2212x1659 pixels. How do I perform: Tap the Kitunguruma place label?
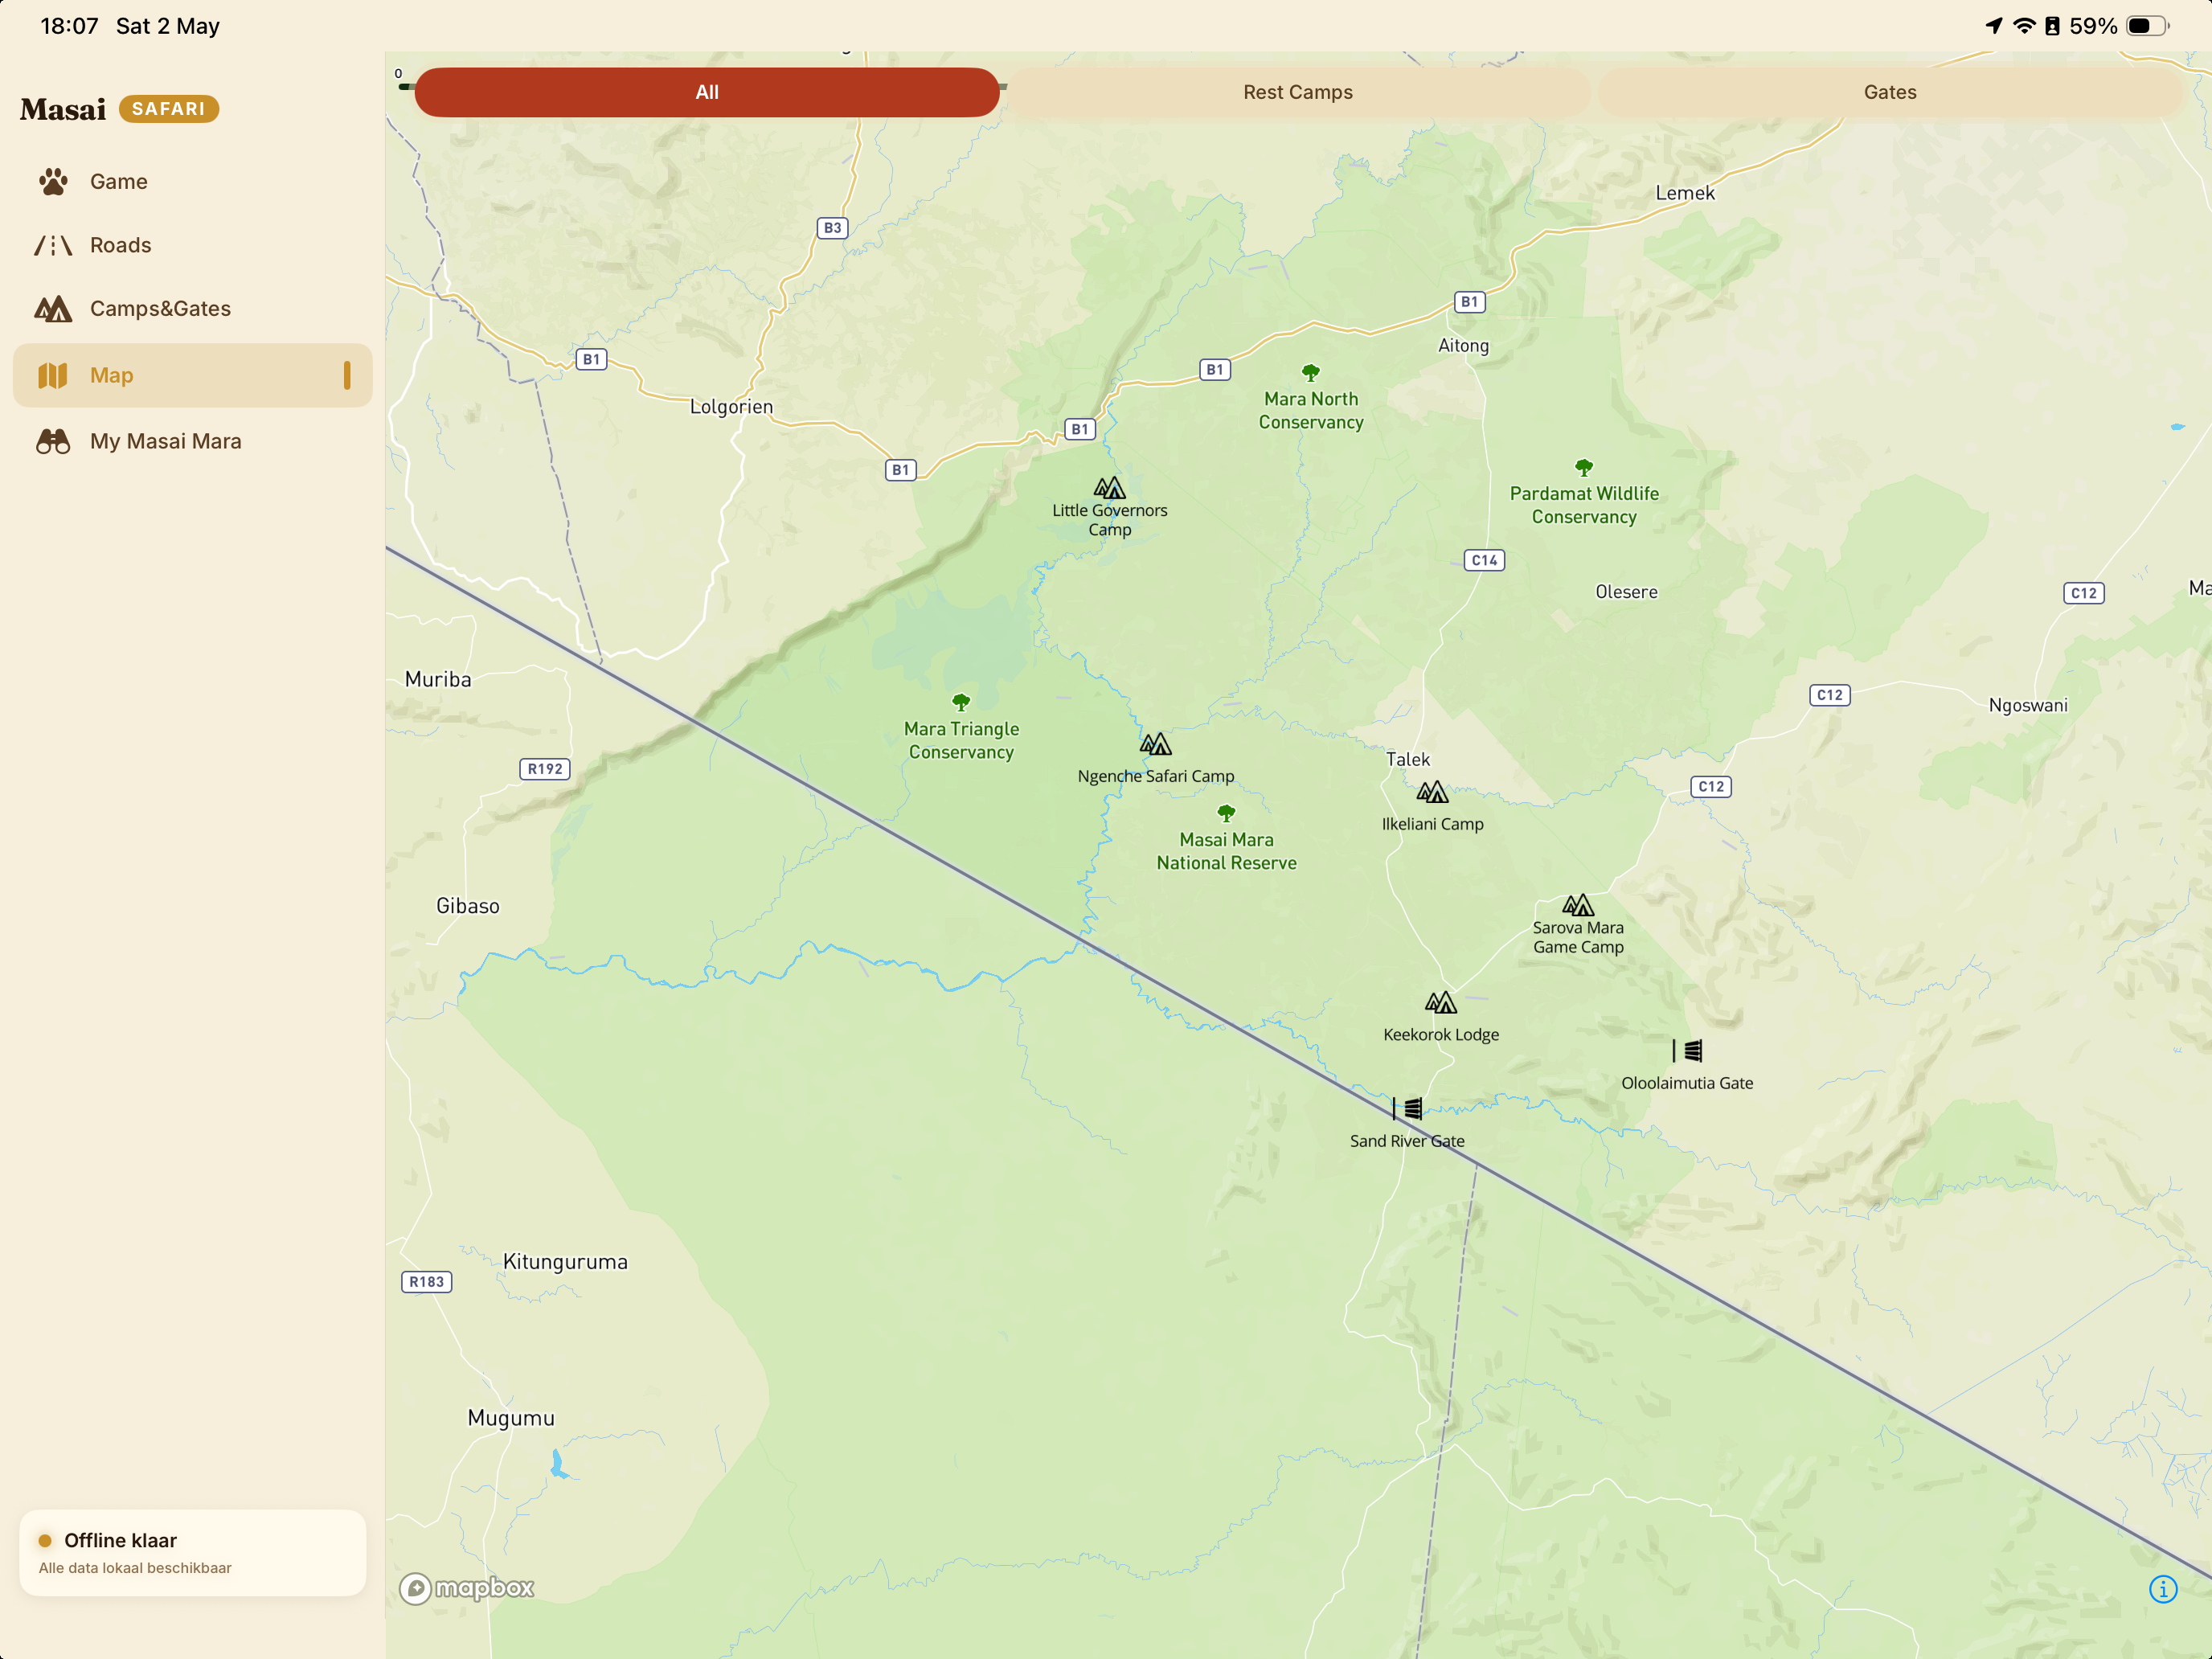565,1262
